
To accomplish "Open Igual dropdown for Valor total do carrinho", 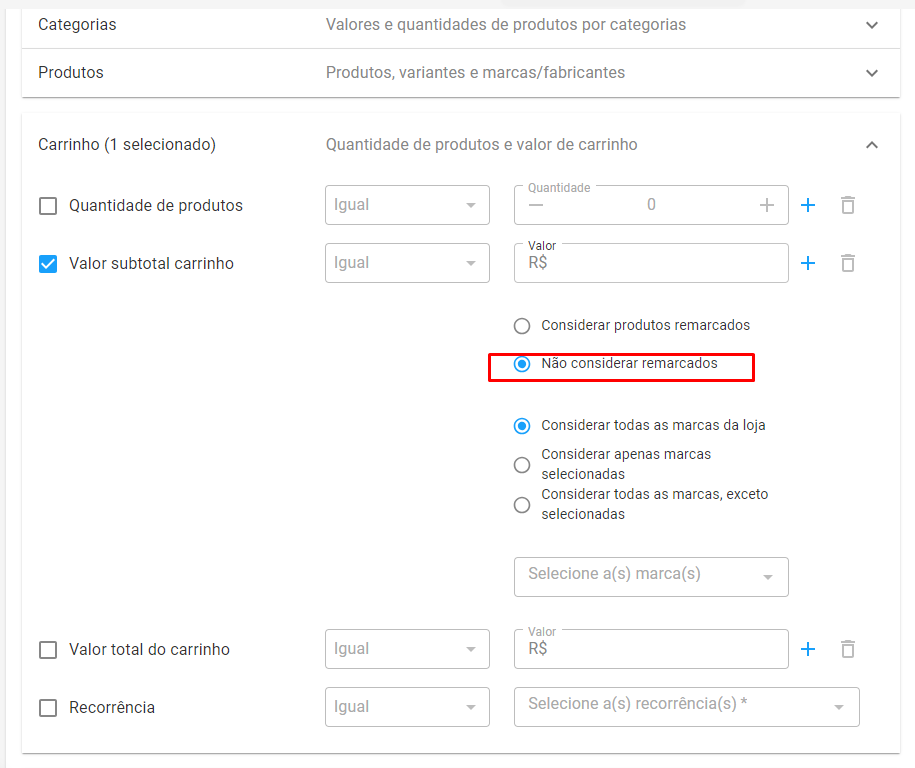I will click(x=407, y=649).
